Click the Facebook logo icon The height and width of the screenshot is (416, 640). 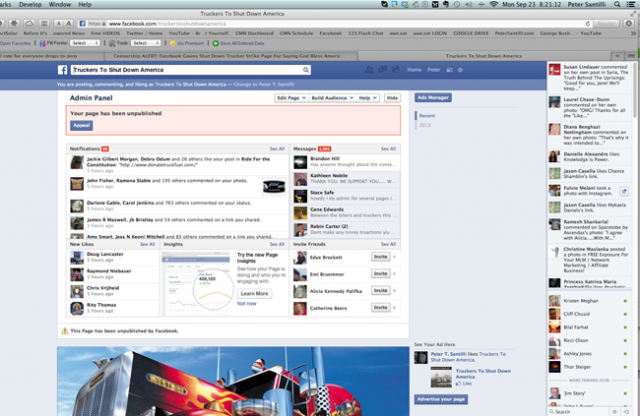coord(62,70)
